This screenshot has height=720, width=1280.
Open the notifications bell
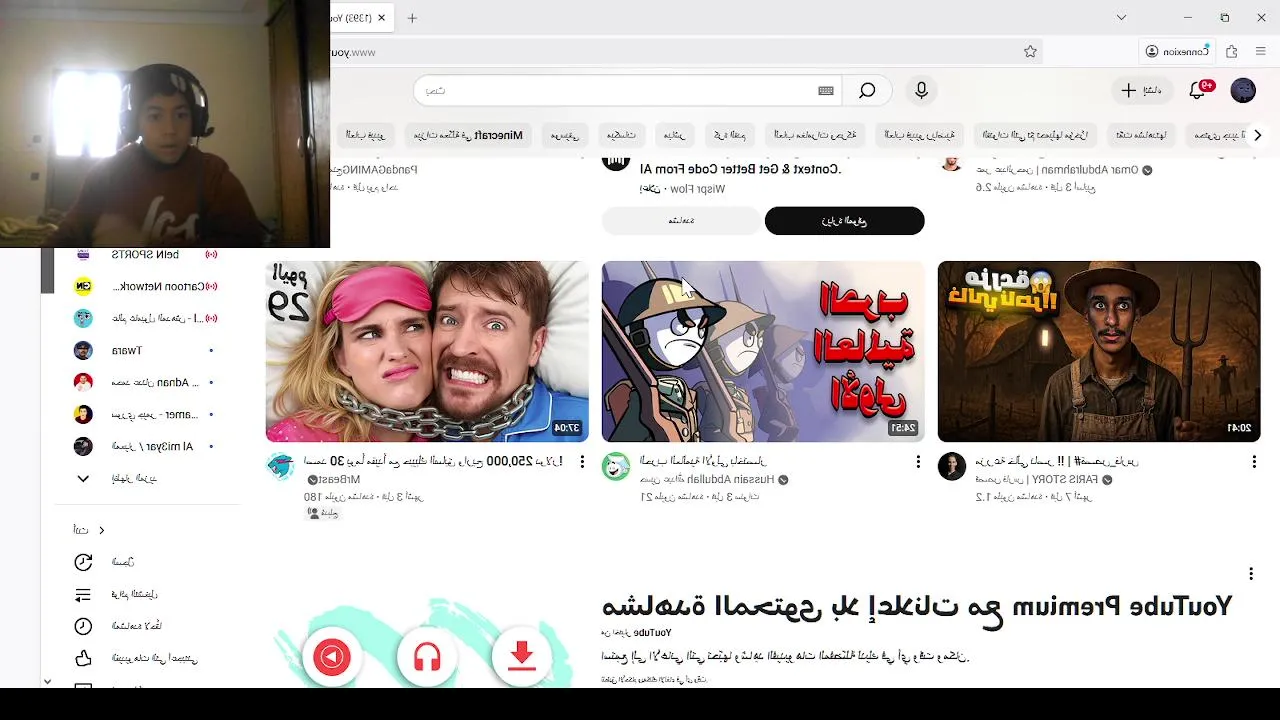tap(1198, 91)
